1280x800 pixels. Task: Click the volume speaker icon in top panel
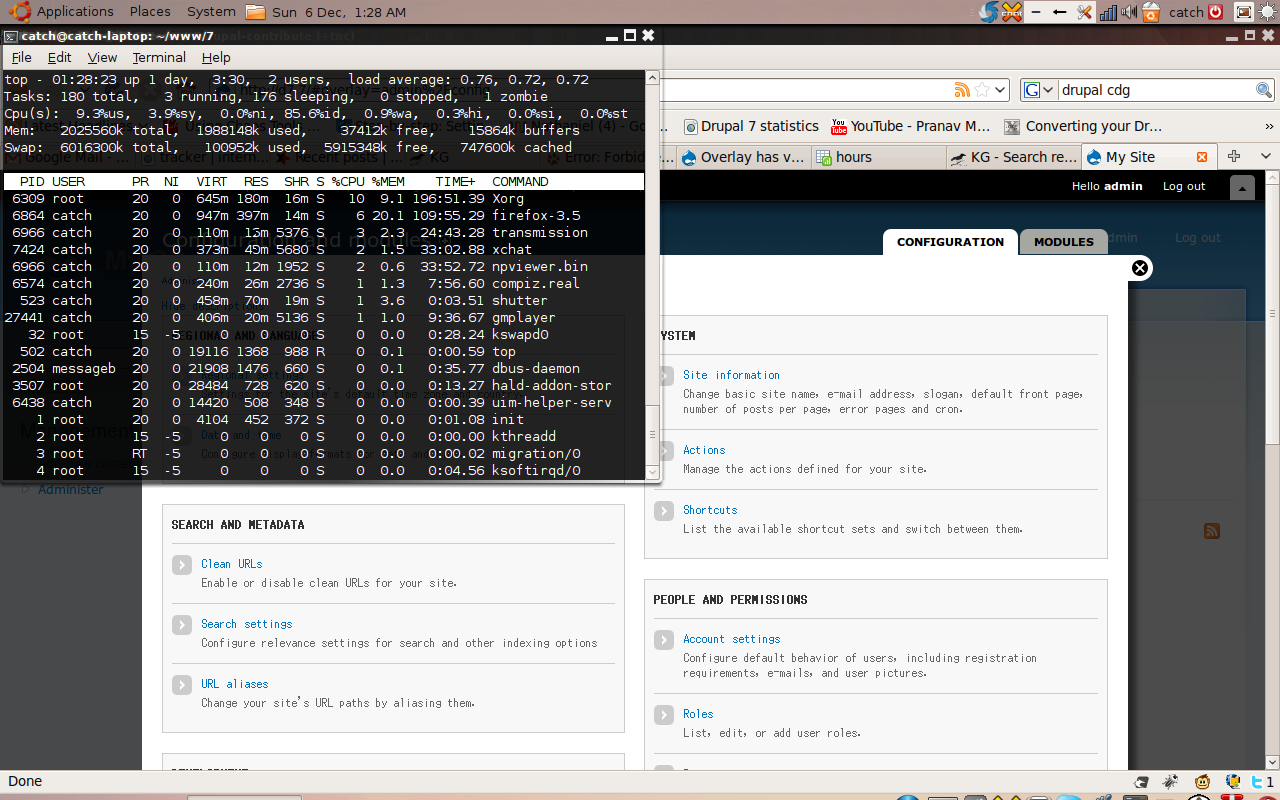click(x=1129, y=11)
